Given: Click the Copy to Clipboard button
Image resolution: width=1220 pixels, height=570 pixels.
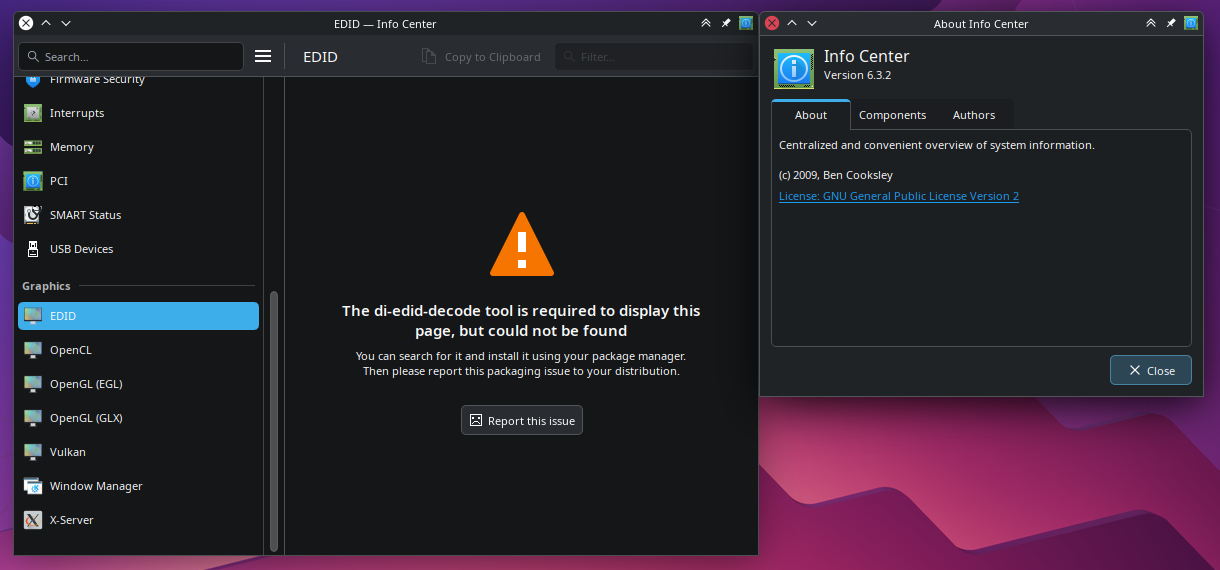Looking at the screenshot, I should [x=481, y=57].
